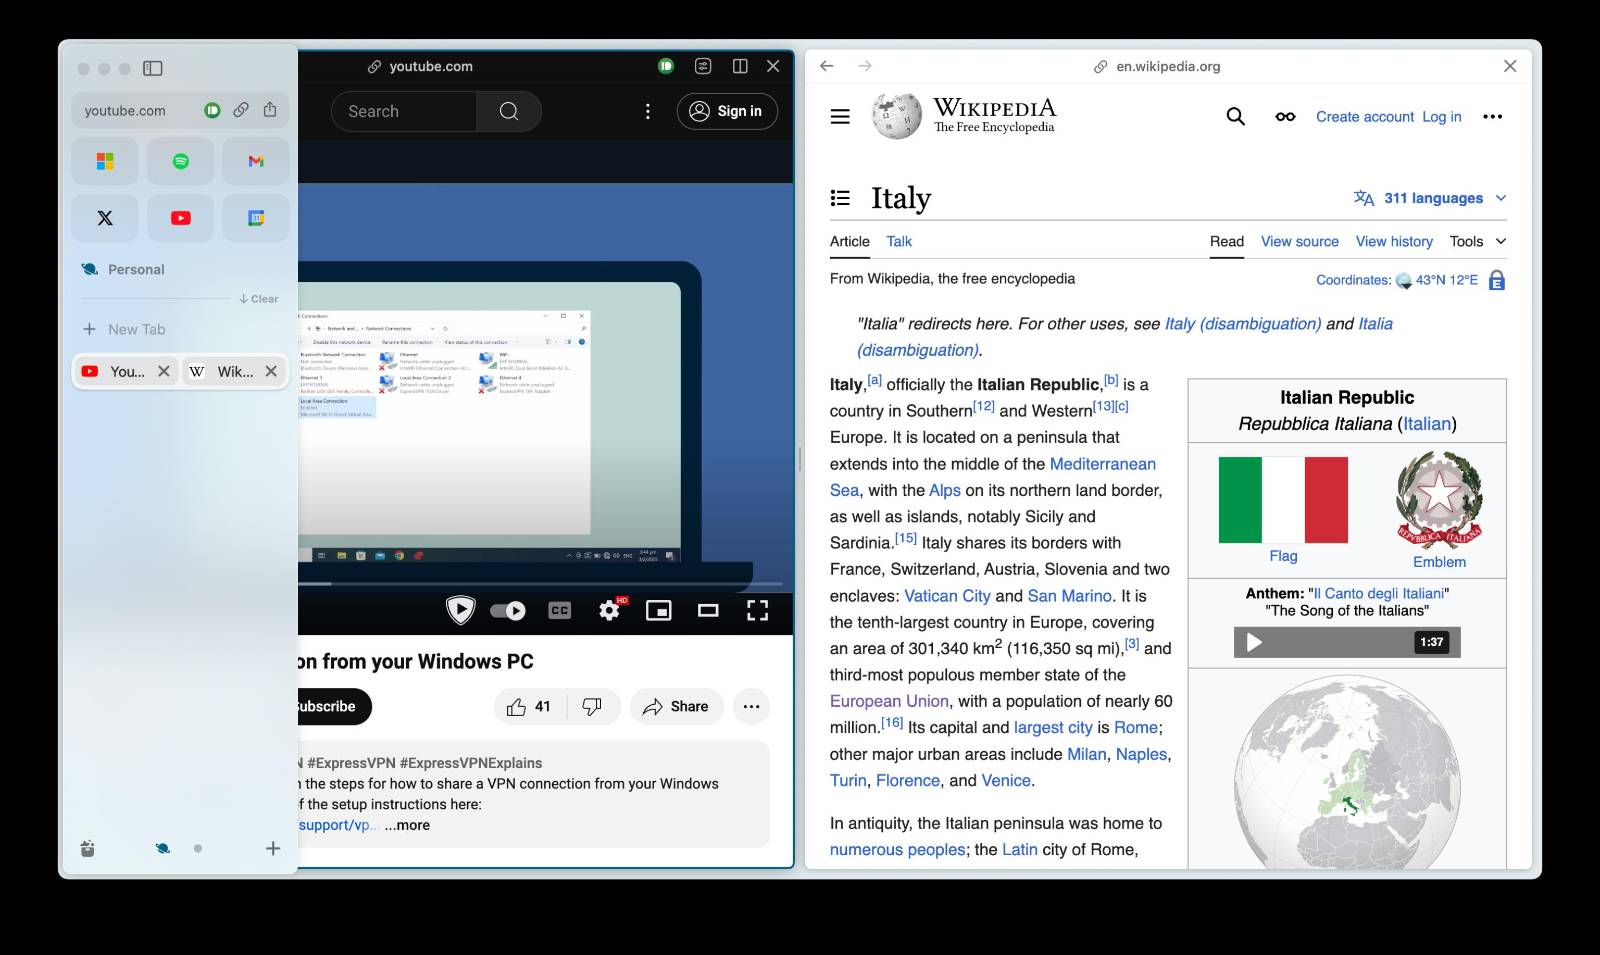Screen dimensions: 1600x955
Task: Open the archive icon at sidebar bottom
Action: (x=88, y=849)
